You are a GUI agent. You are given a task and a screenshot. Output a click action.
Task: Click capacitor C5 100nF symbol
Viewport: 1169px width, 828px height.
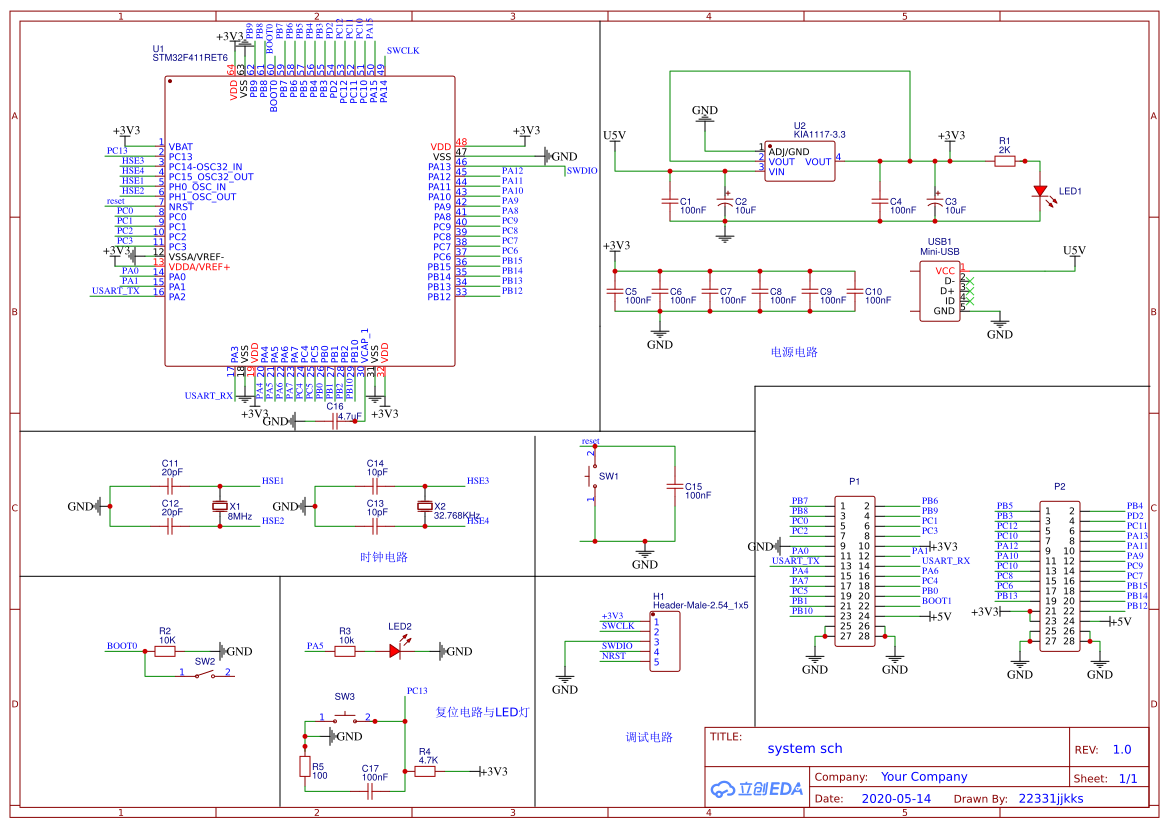614,291
